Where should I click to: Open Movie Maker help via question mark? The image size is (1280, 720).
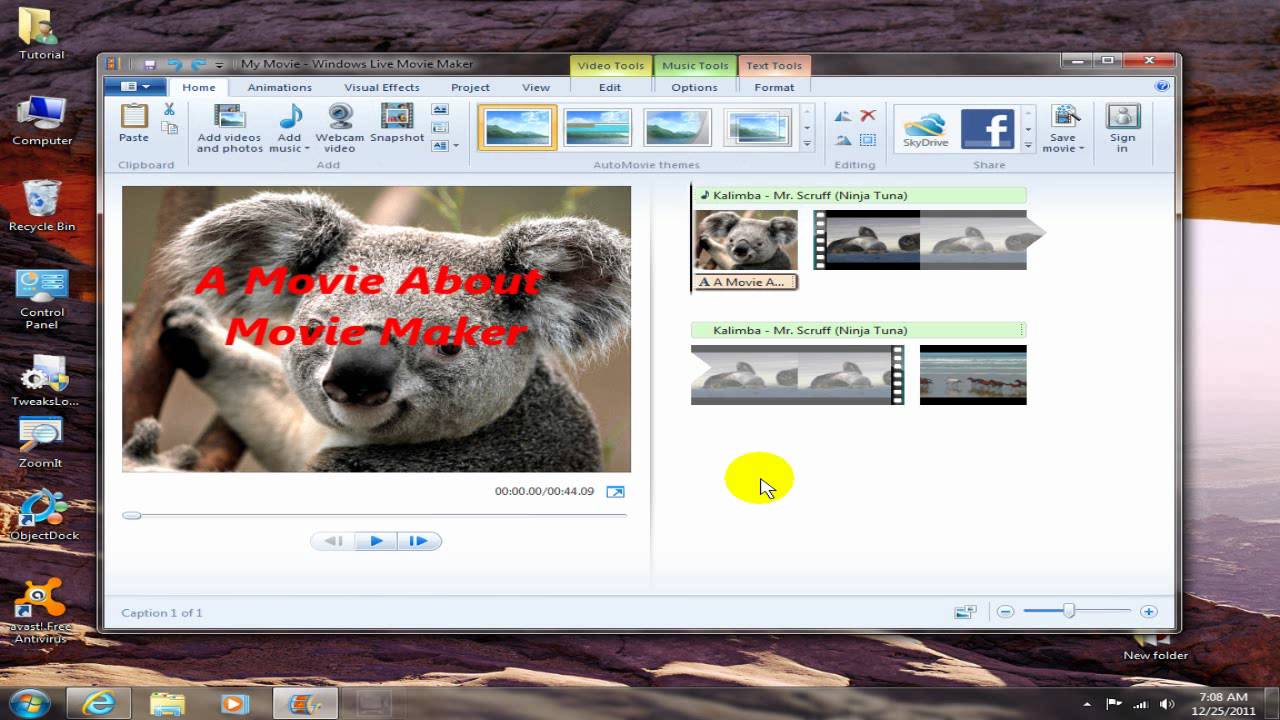point(1162,87)
